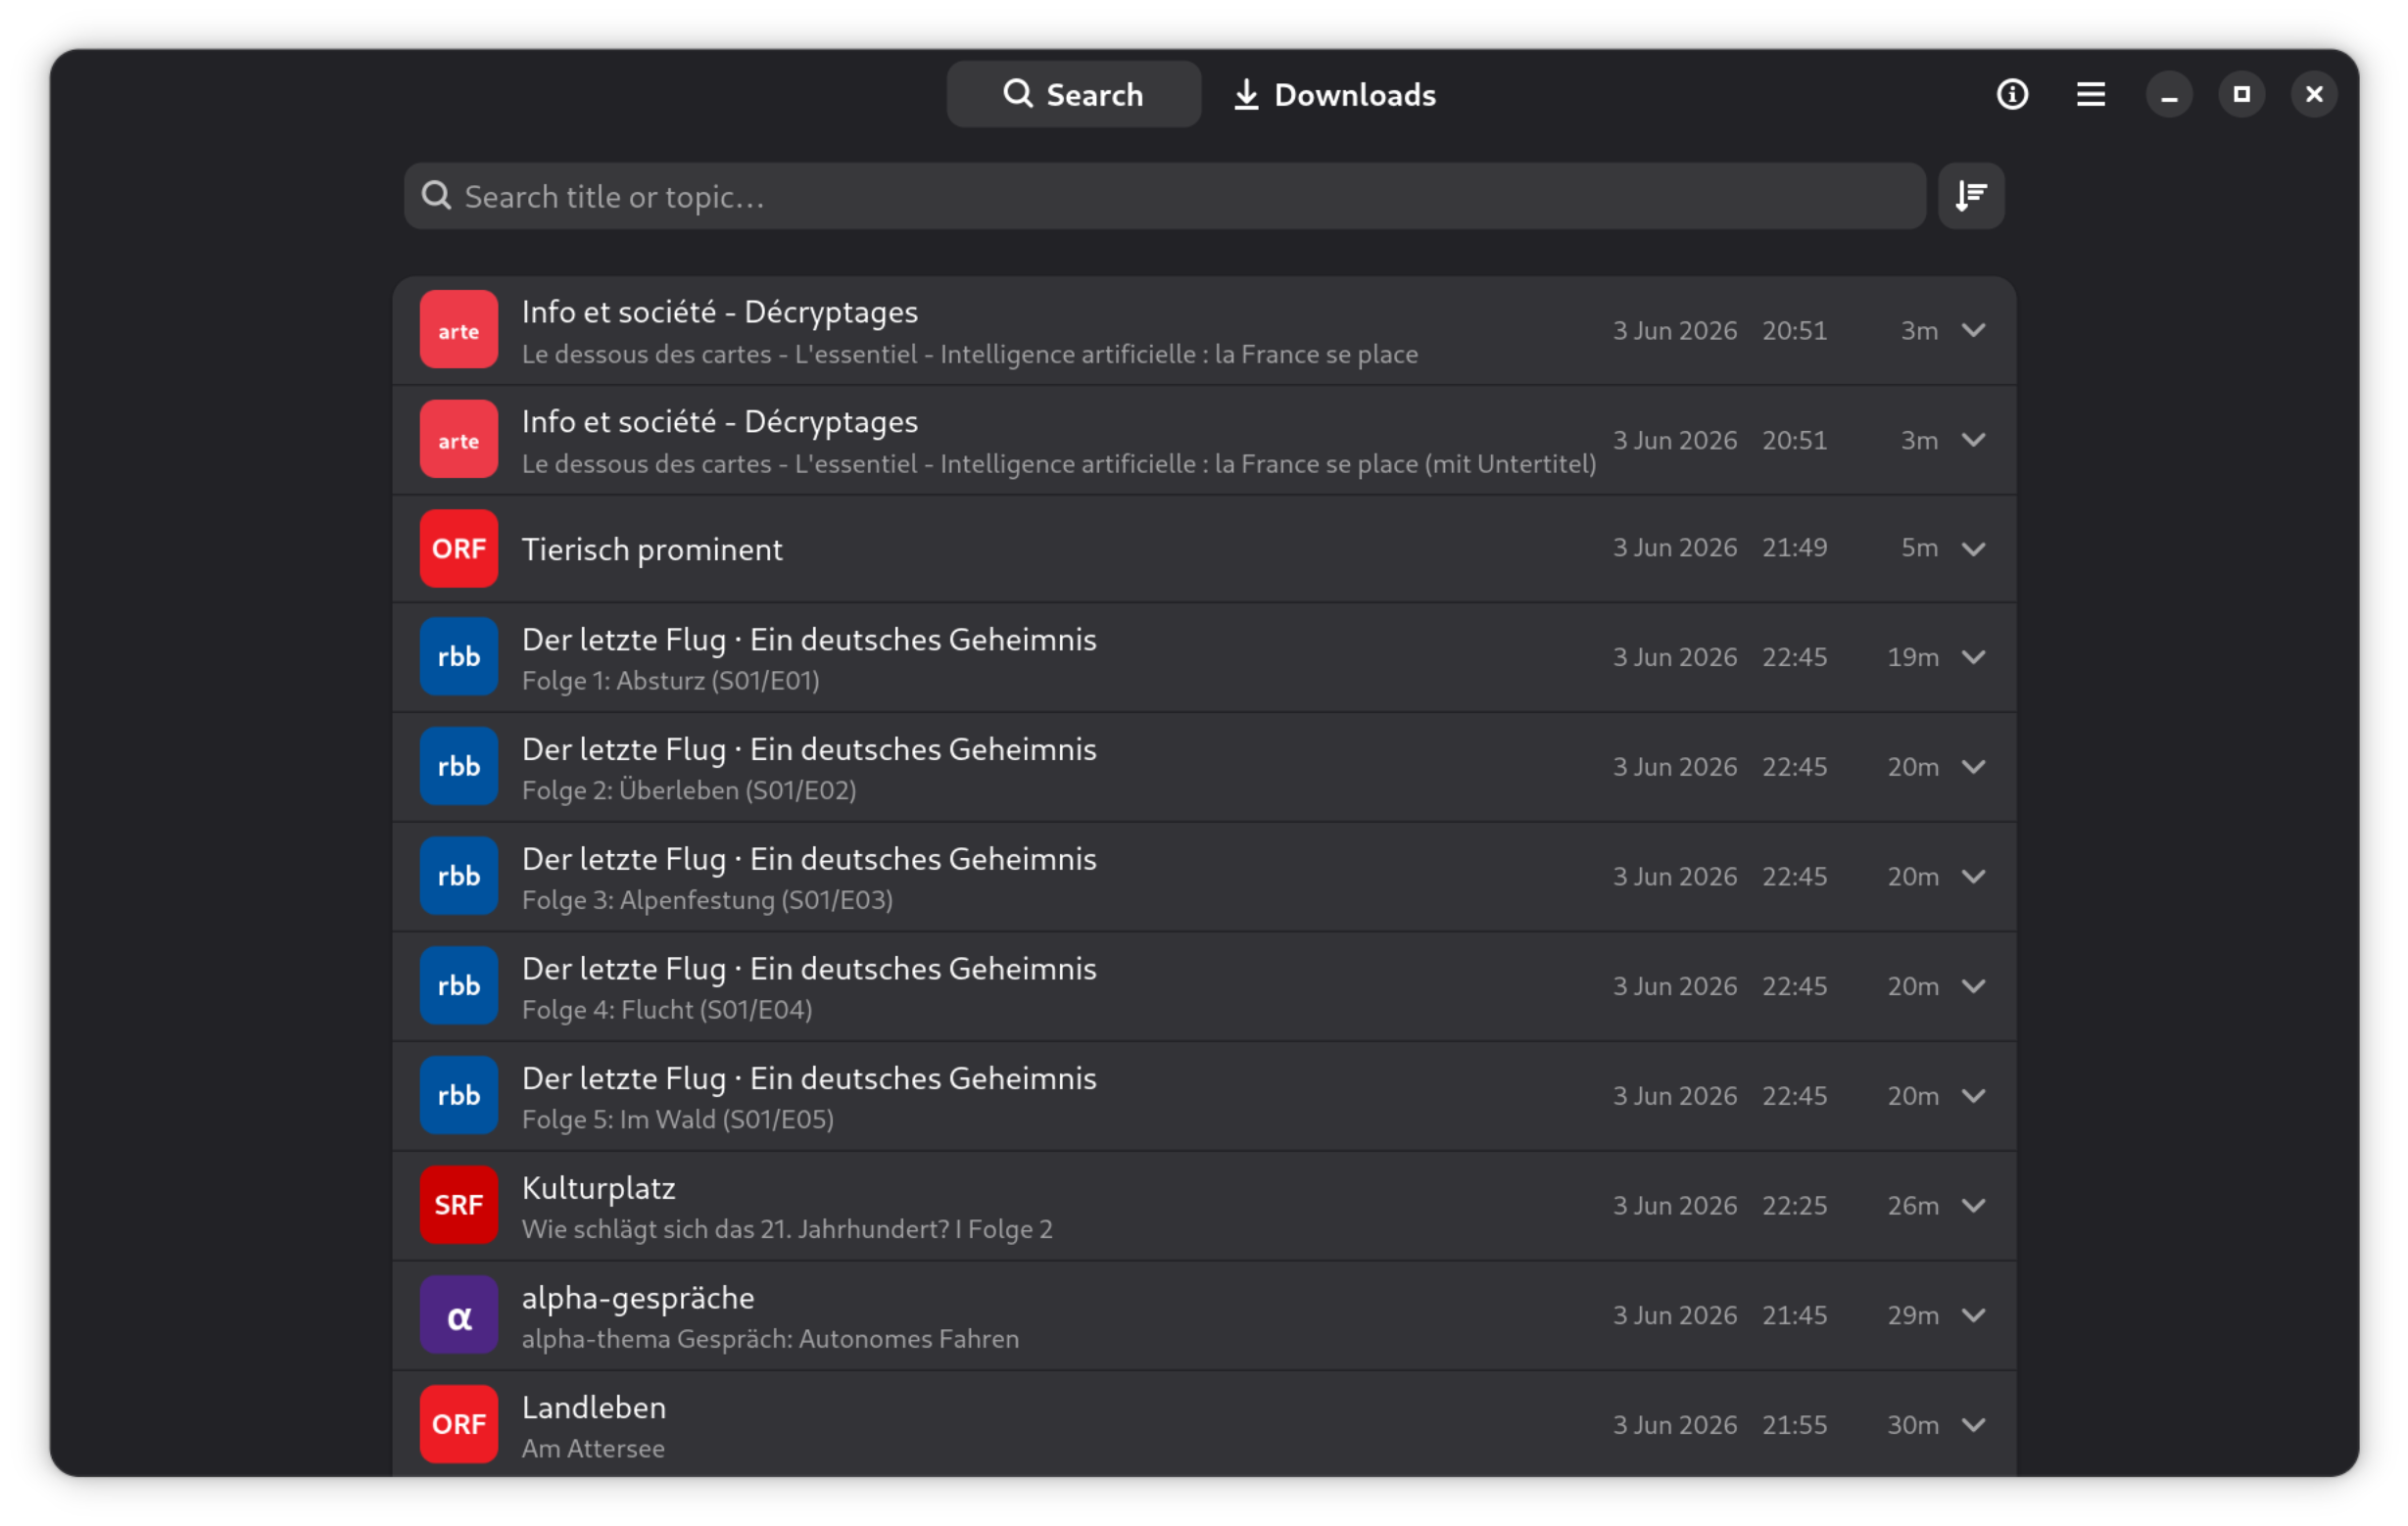Click the magnifier icon in the search field
The width and height of the screenshot is (2408, 1526).
(436, 196)
